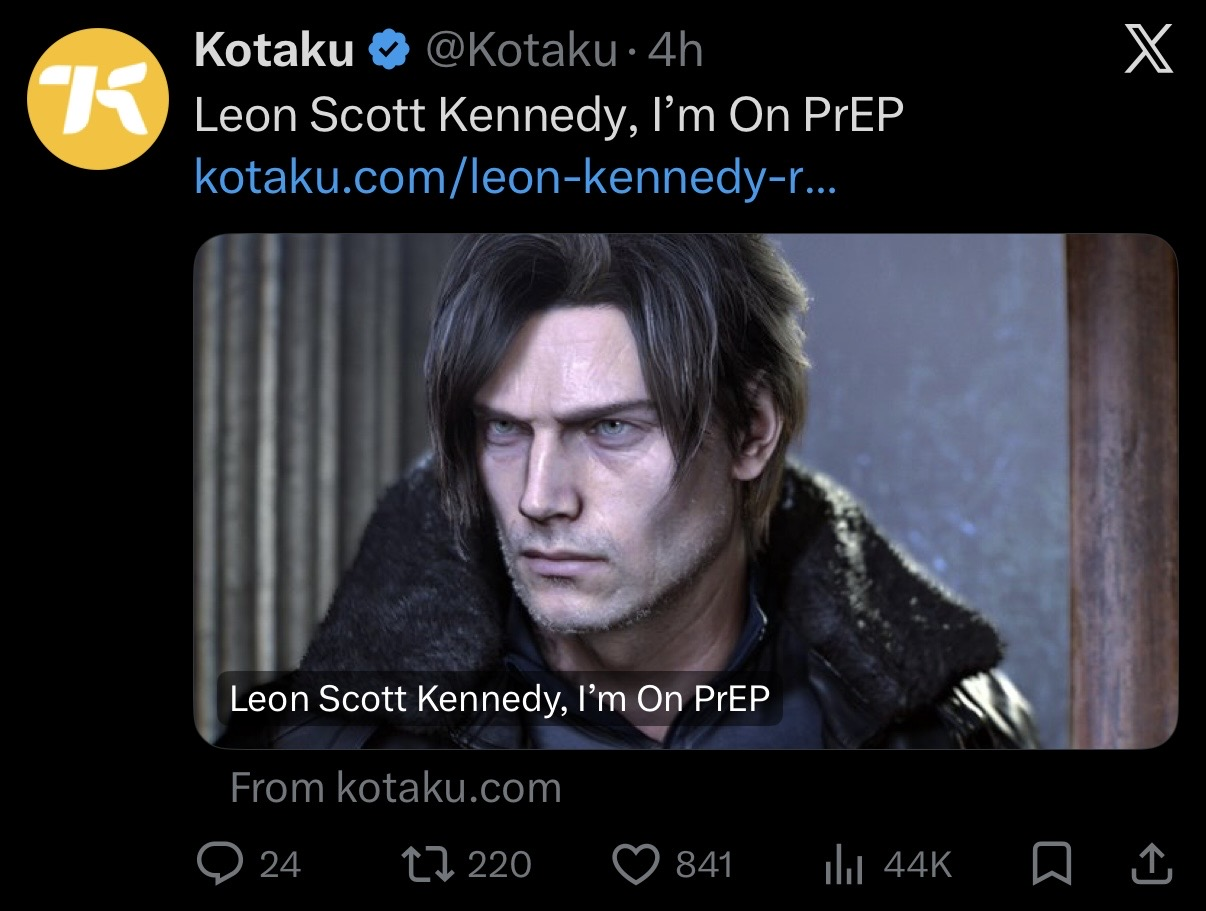1206x911 pixels.
Task: Click the @Kotaku handle
Action: 521,51
